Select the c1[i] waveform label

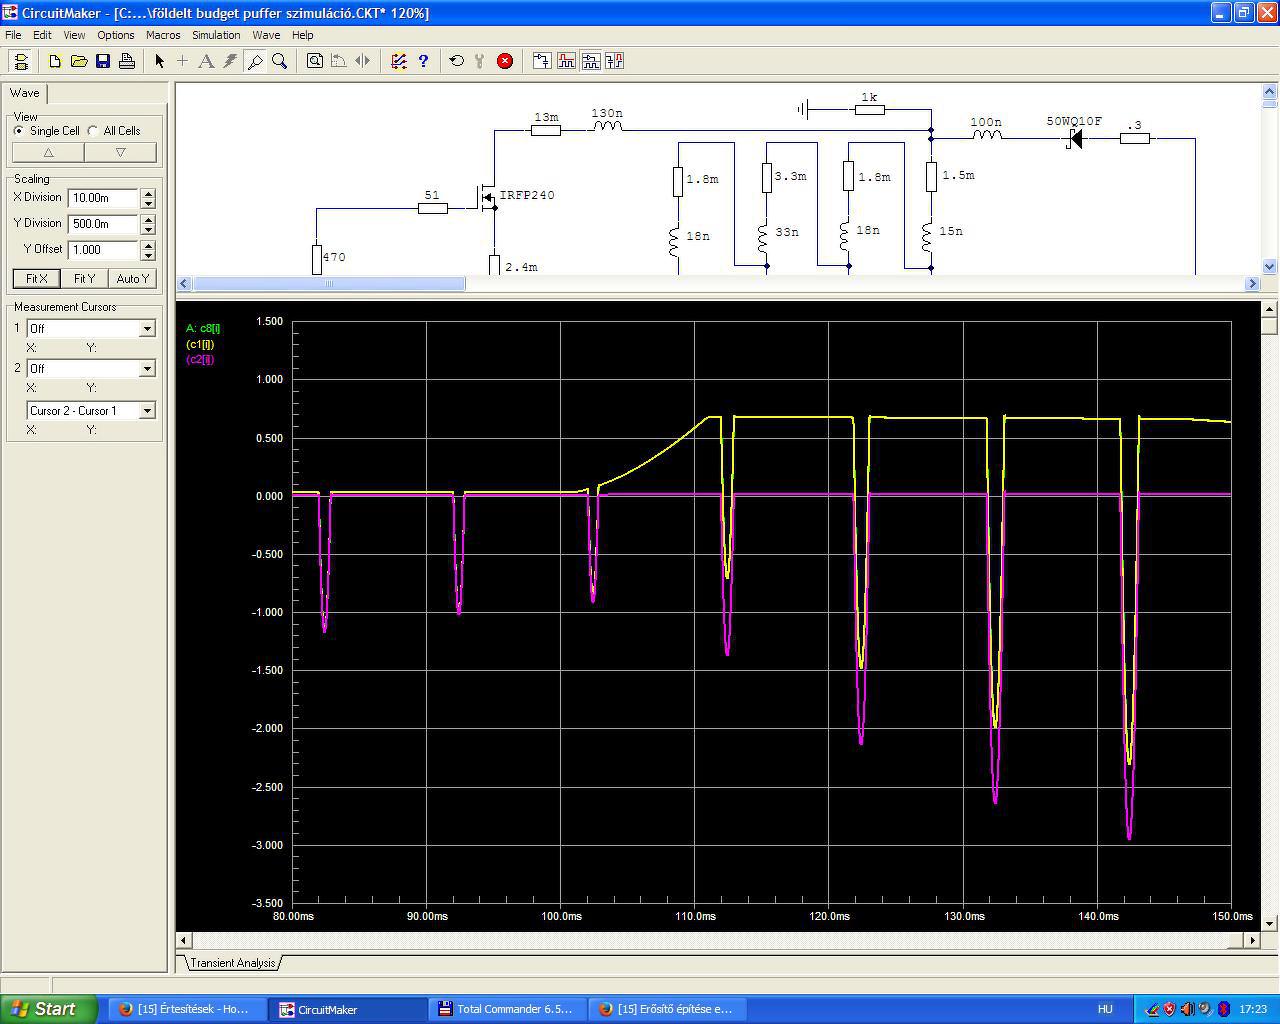[x=200, y=344]
